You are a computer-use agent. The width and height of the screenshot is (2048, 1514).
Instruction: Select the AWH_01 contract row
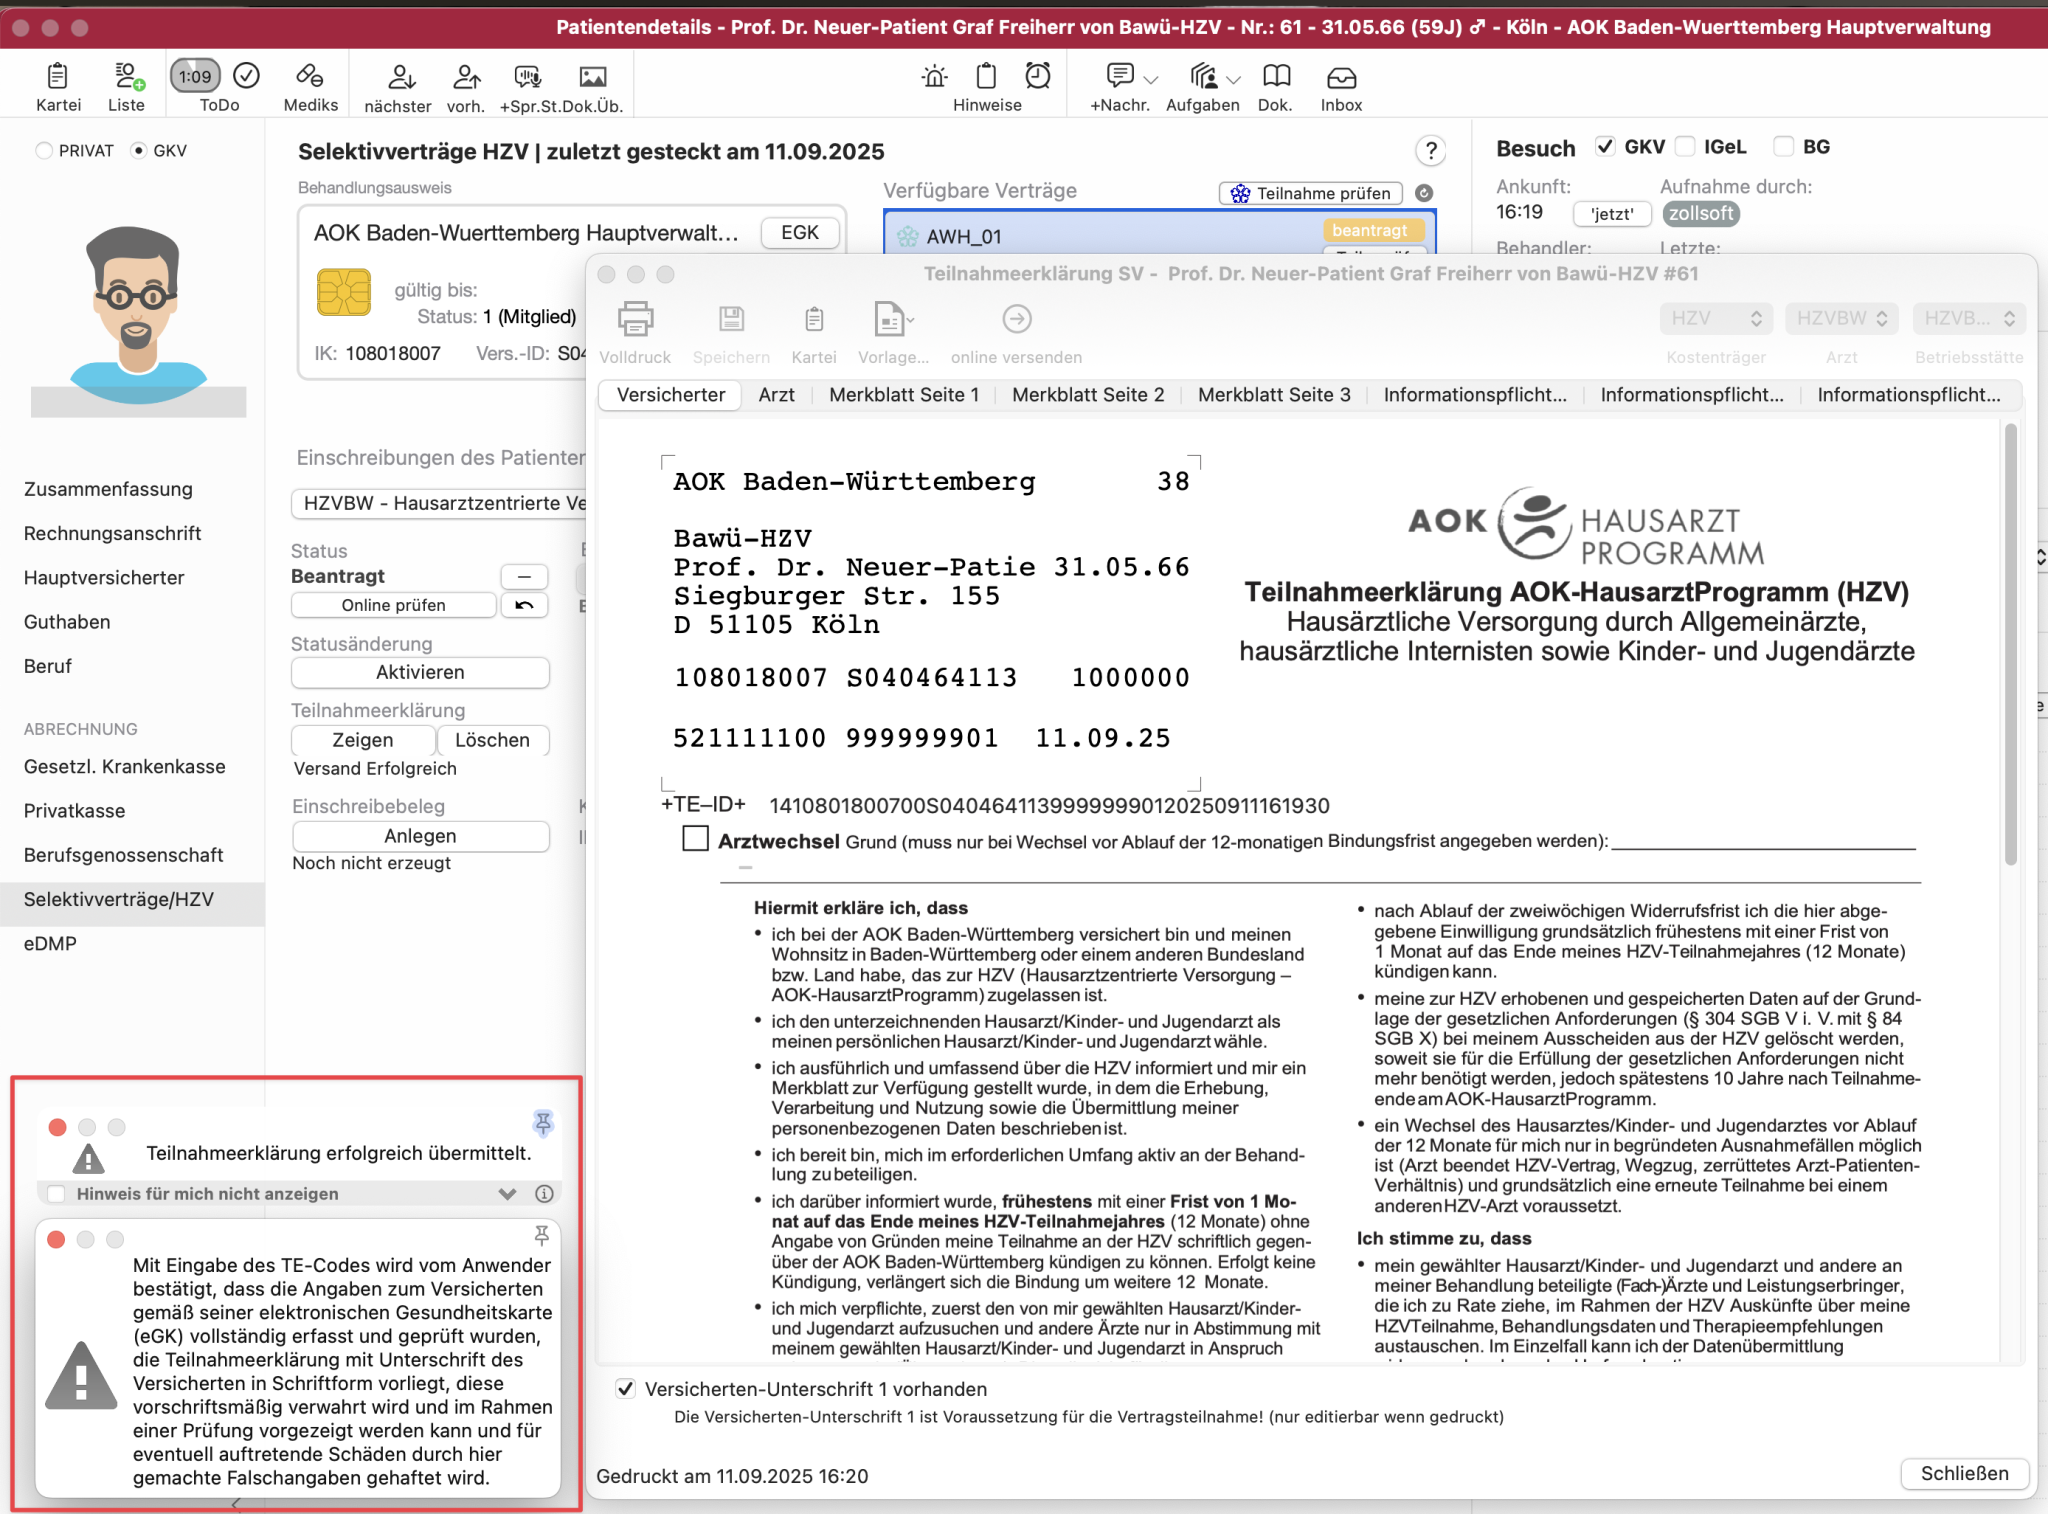[1159, 234]
